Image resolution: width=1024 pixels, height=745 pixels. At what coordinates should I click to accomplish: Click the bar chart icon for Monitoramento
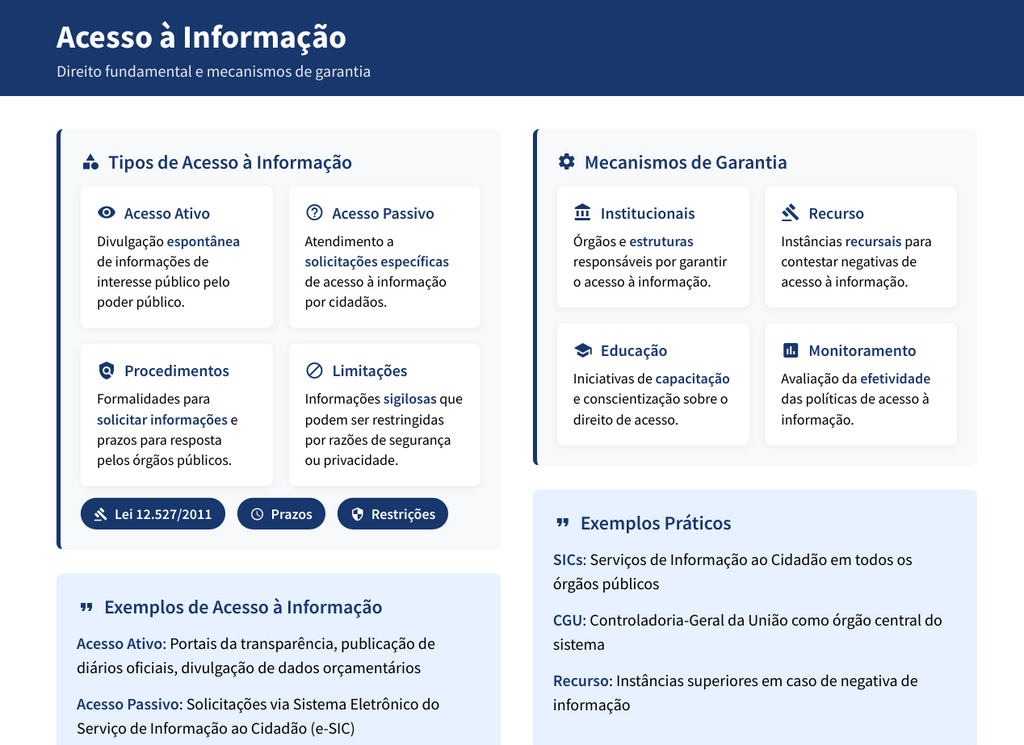click(x=790, y=350)
